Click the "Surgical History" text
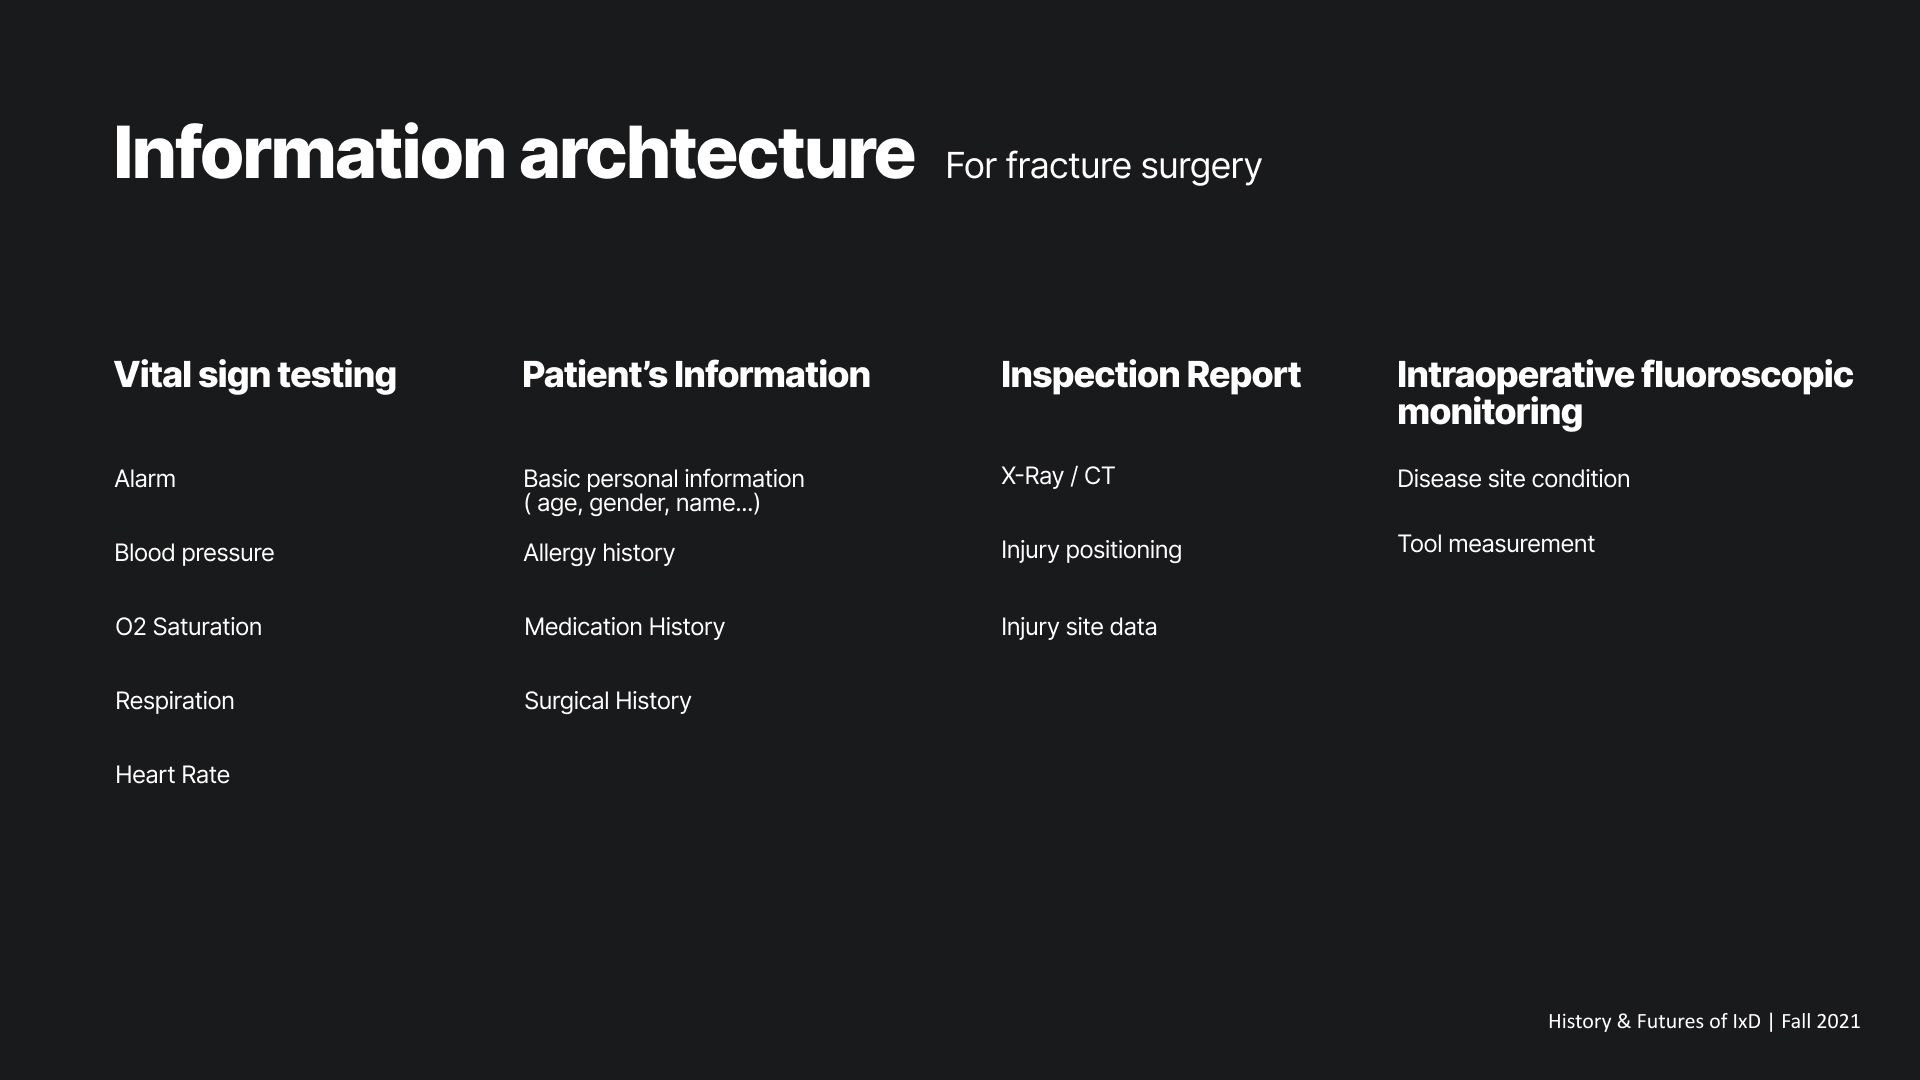The image size is (1920, 1080). pyautogui.click(x=607, y=701)
